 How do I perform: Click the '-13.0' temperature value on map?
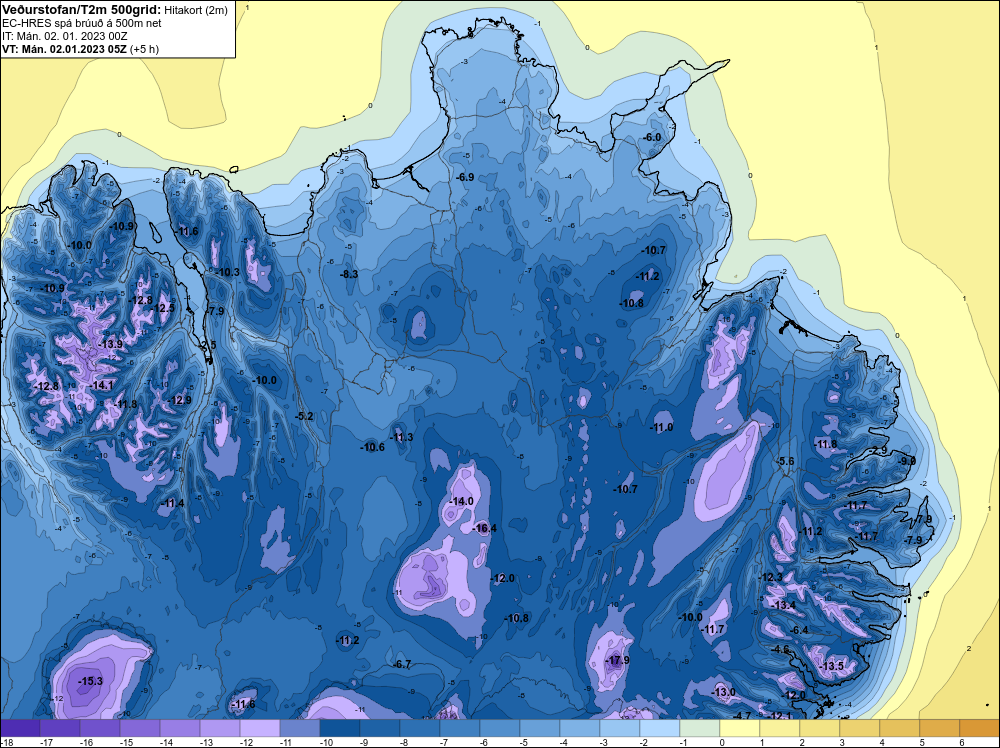coord(723,692)
